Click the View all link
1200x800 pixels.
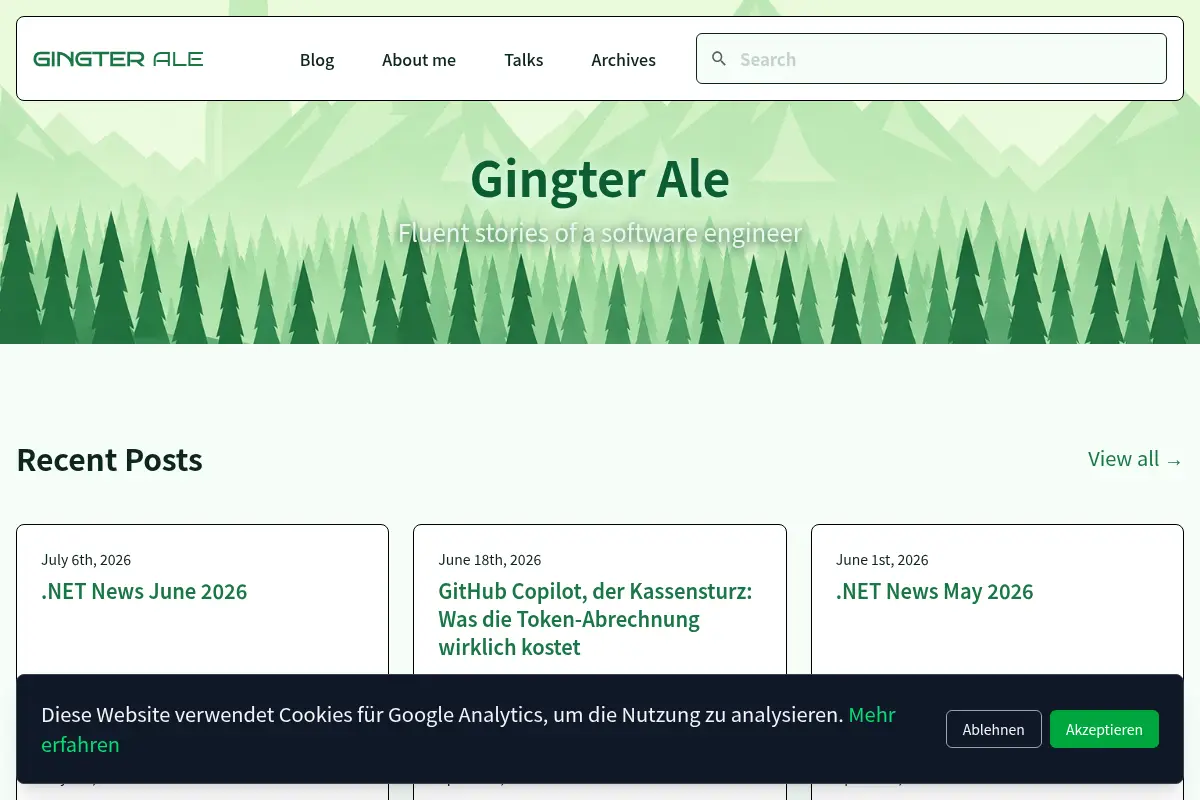(x=1135, y=459)
